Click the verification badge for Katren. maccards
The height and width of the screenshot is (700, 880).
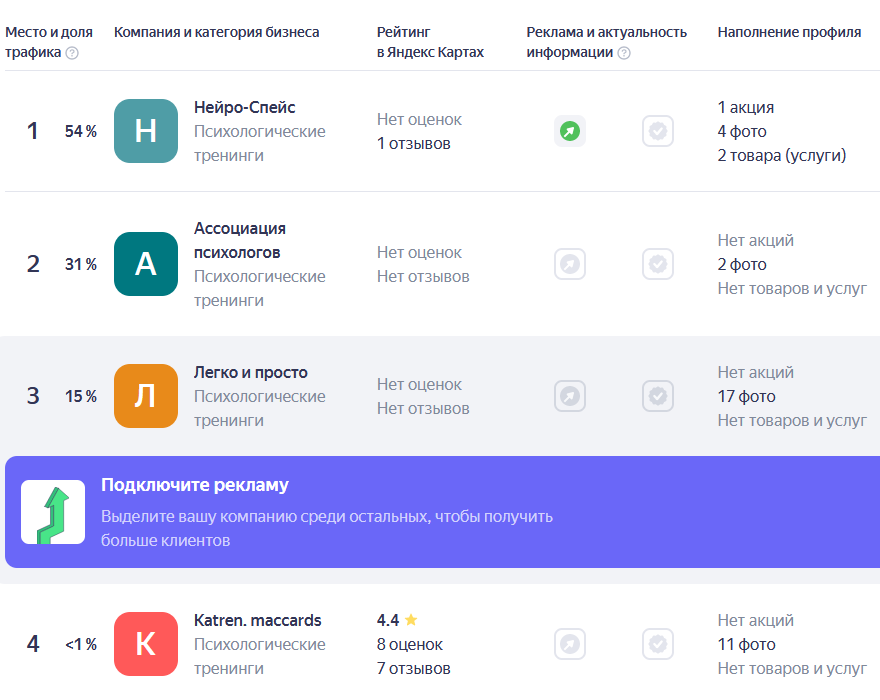(x=658, y=644)
